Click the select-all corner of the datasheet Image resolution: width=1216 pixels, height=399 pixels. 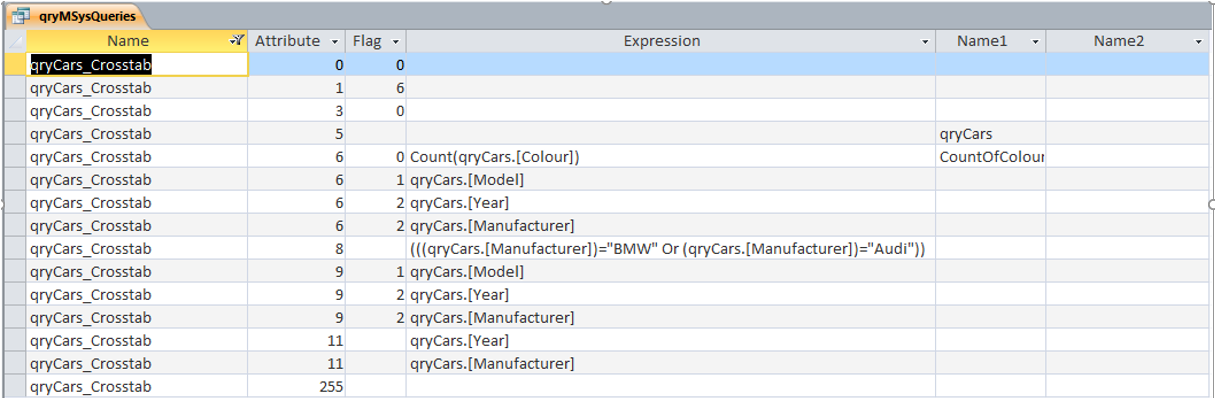click(x=14, y=41)
